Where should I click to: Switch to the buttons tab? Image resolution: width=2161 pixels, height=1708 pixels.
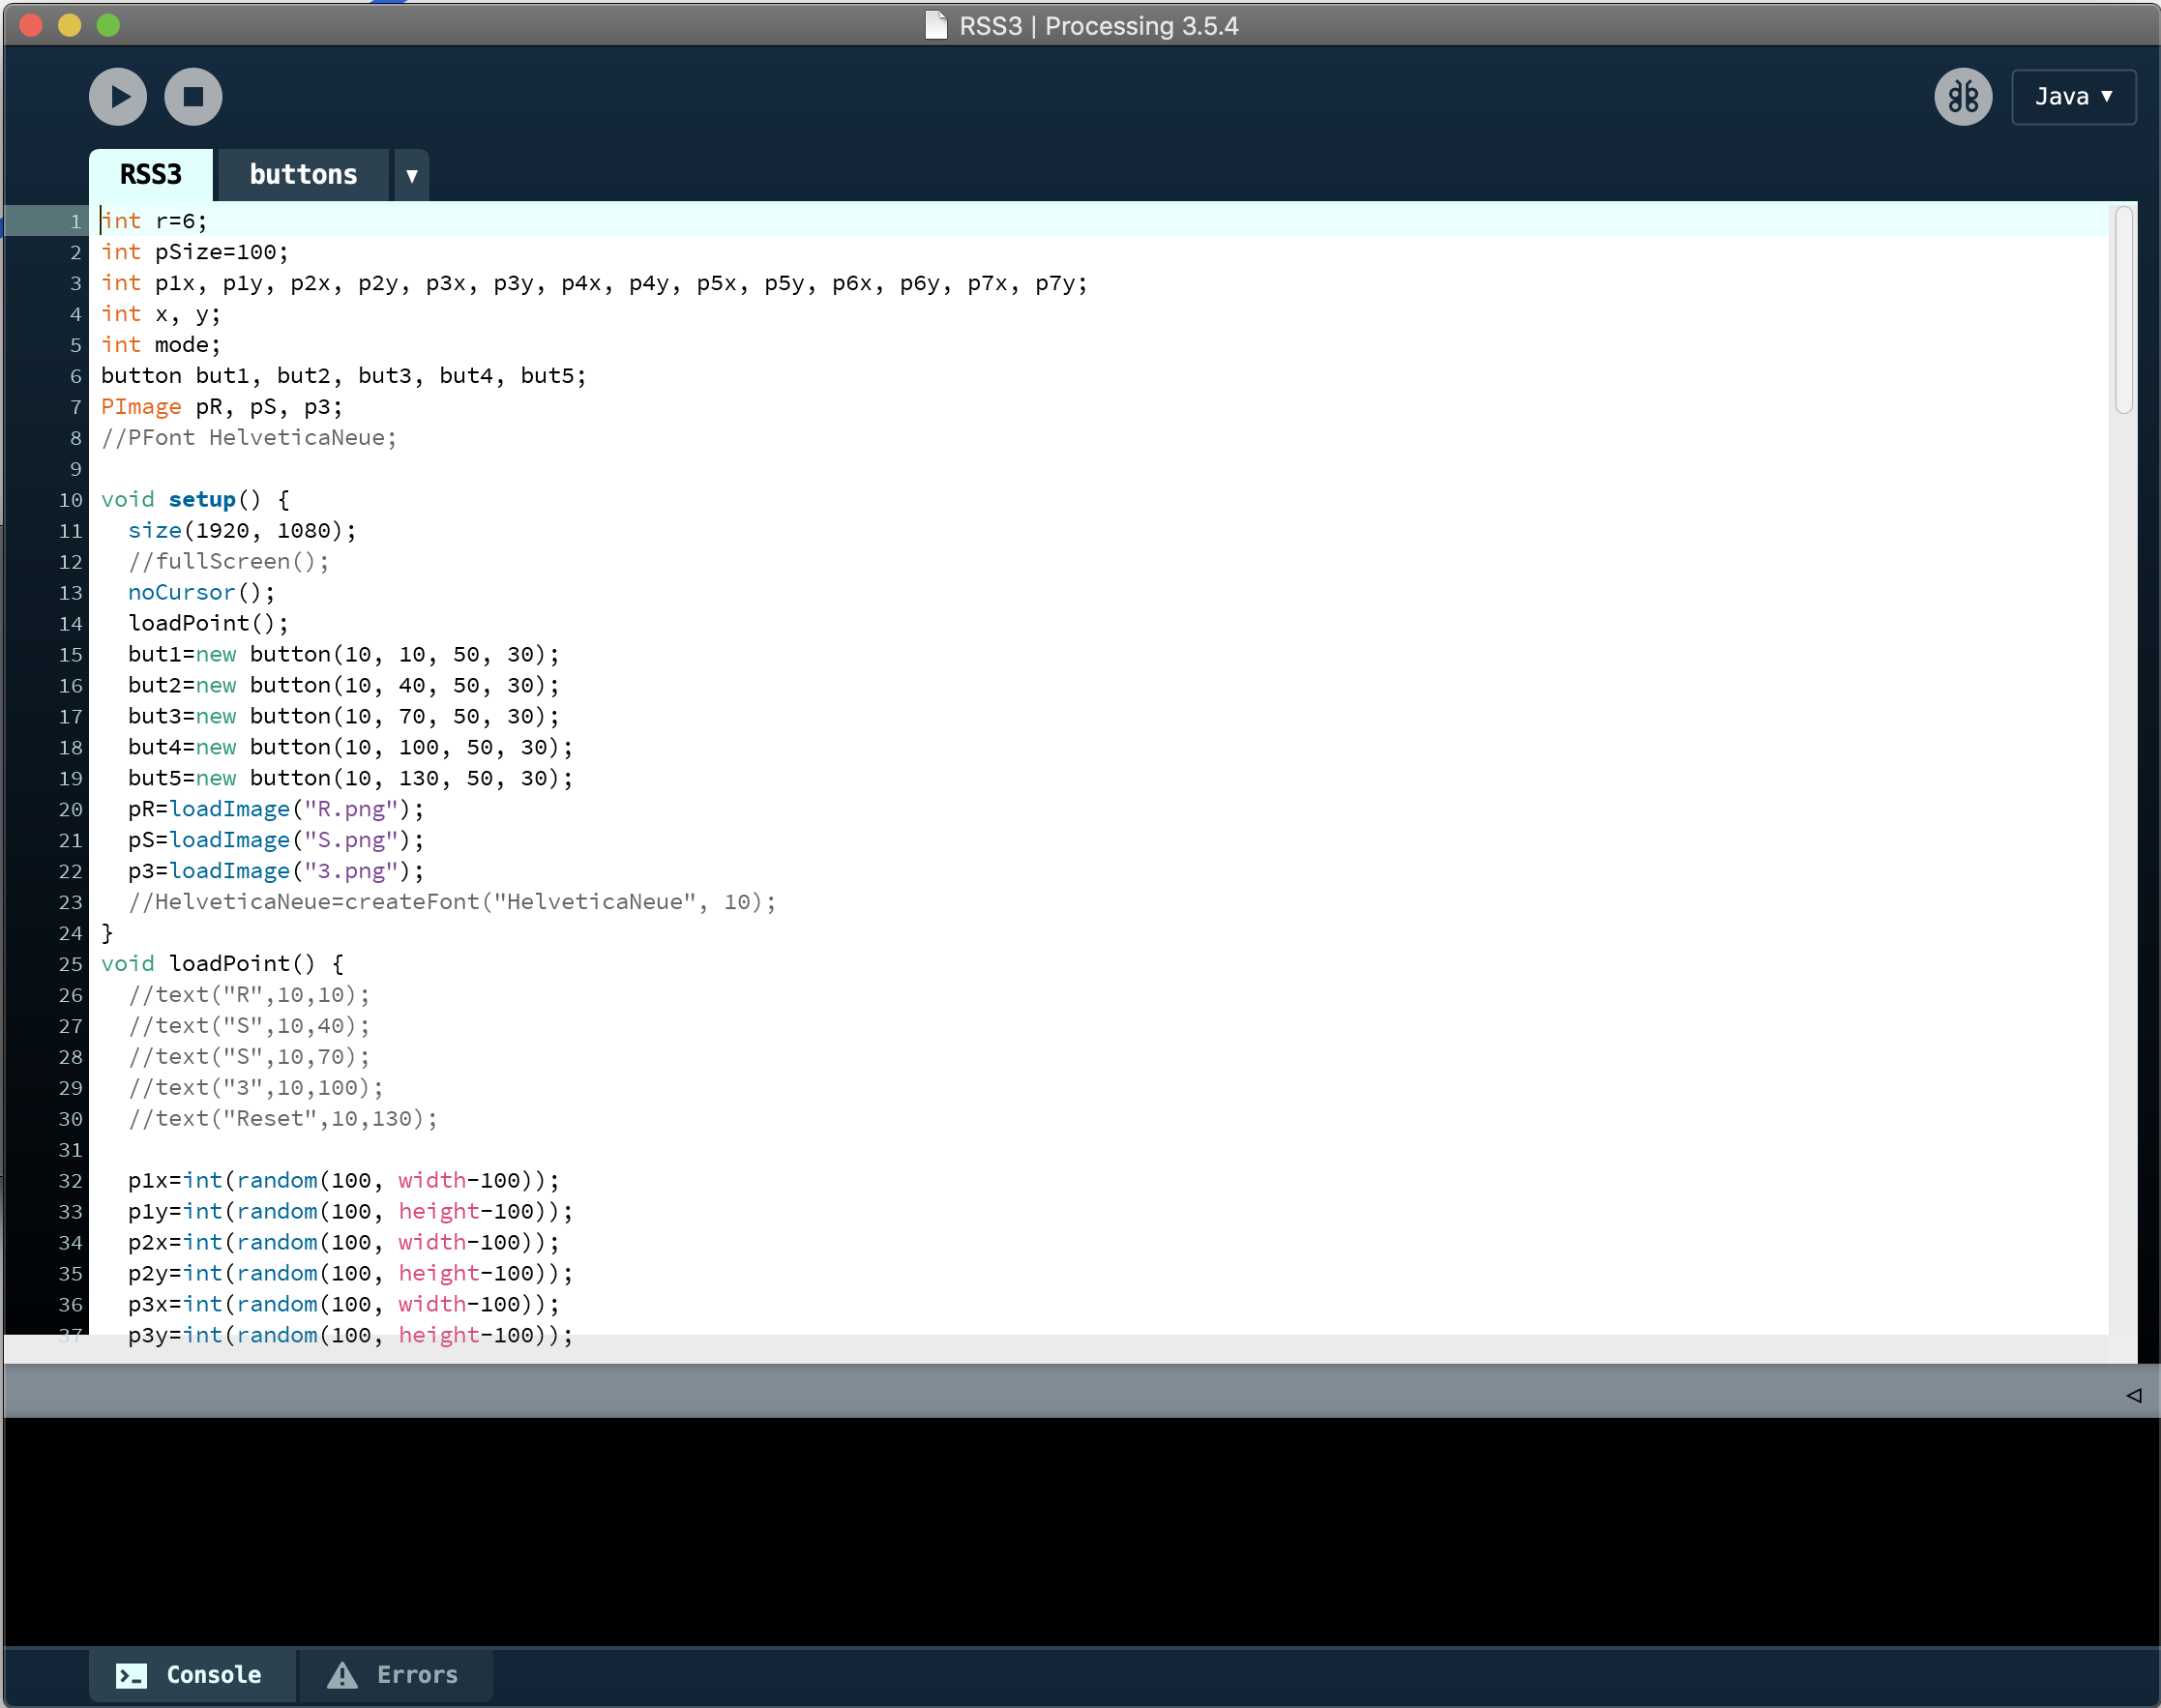tap(303, 175)
